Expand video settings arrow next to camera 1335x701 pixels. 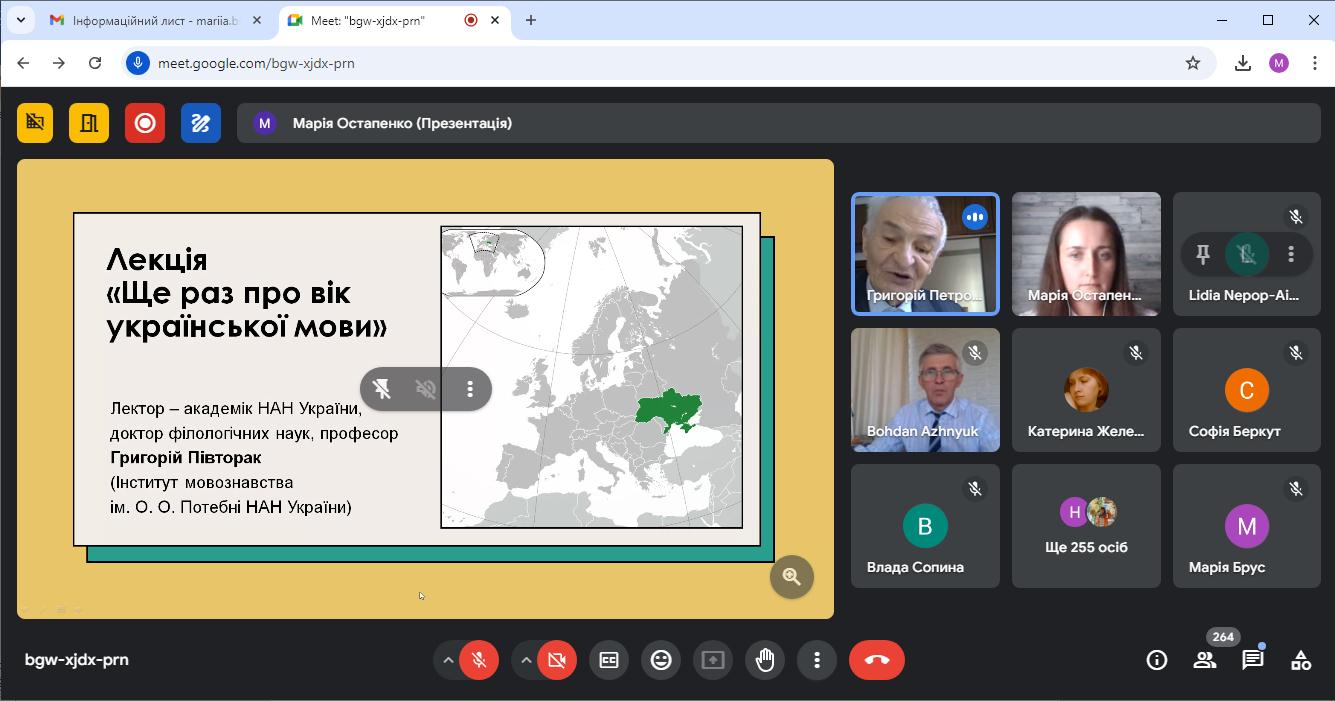pyautogui.click(x=526, y=660)
